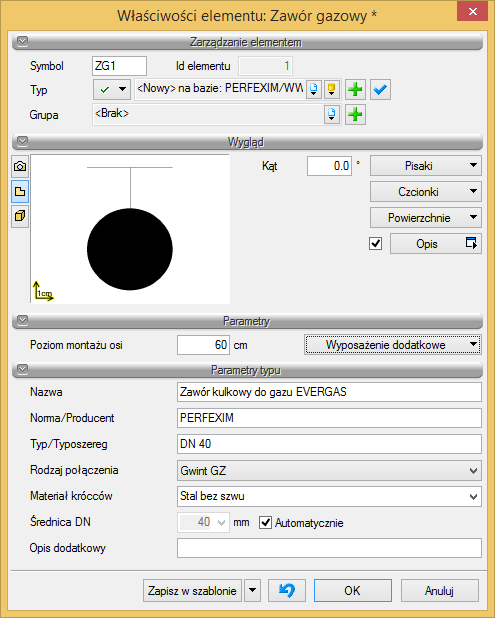Viewport: 495px width, 618px height.
Task: Open the Rodzaj połączenia dropdown
Action: 329,471
